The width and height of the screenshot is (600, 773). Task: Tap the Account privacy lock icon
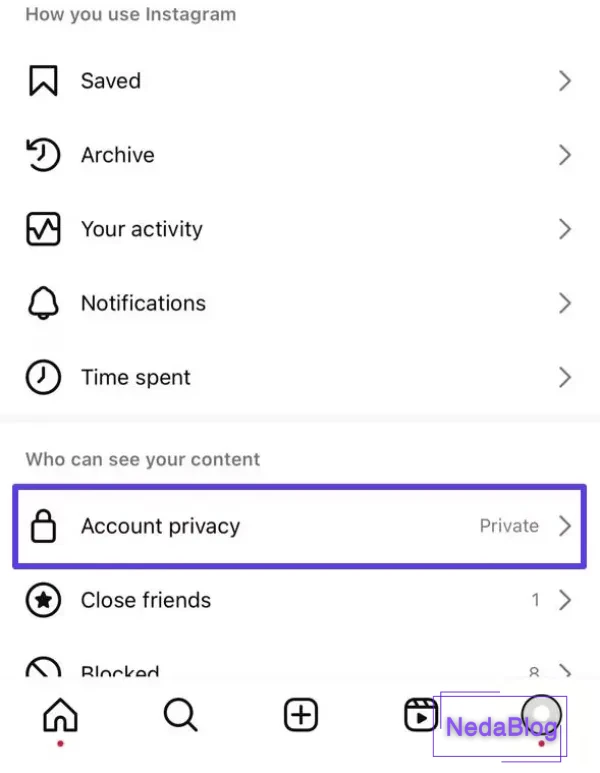pos(43,527)
